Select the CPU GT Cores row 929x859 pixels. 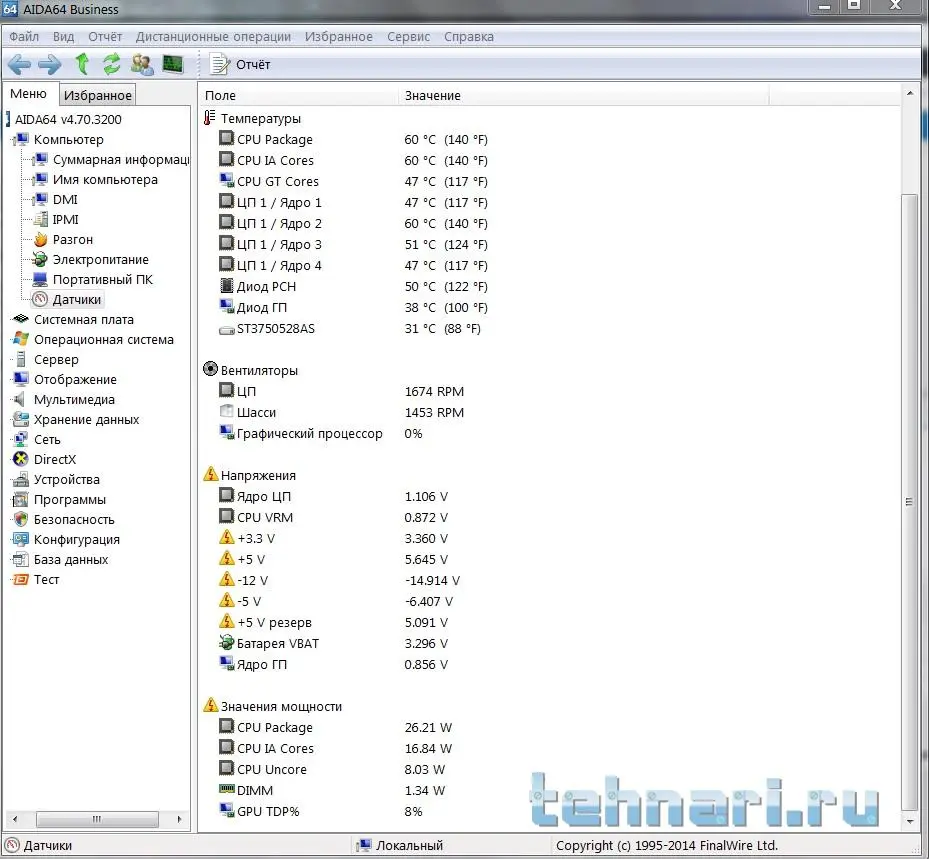tap(353, 181)
